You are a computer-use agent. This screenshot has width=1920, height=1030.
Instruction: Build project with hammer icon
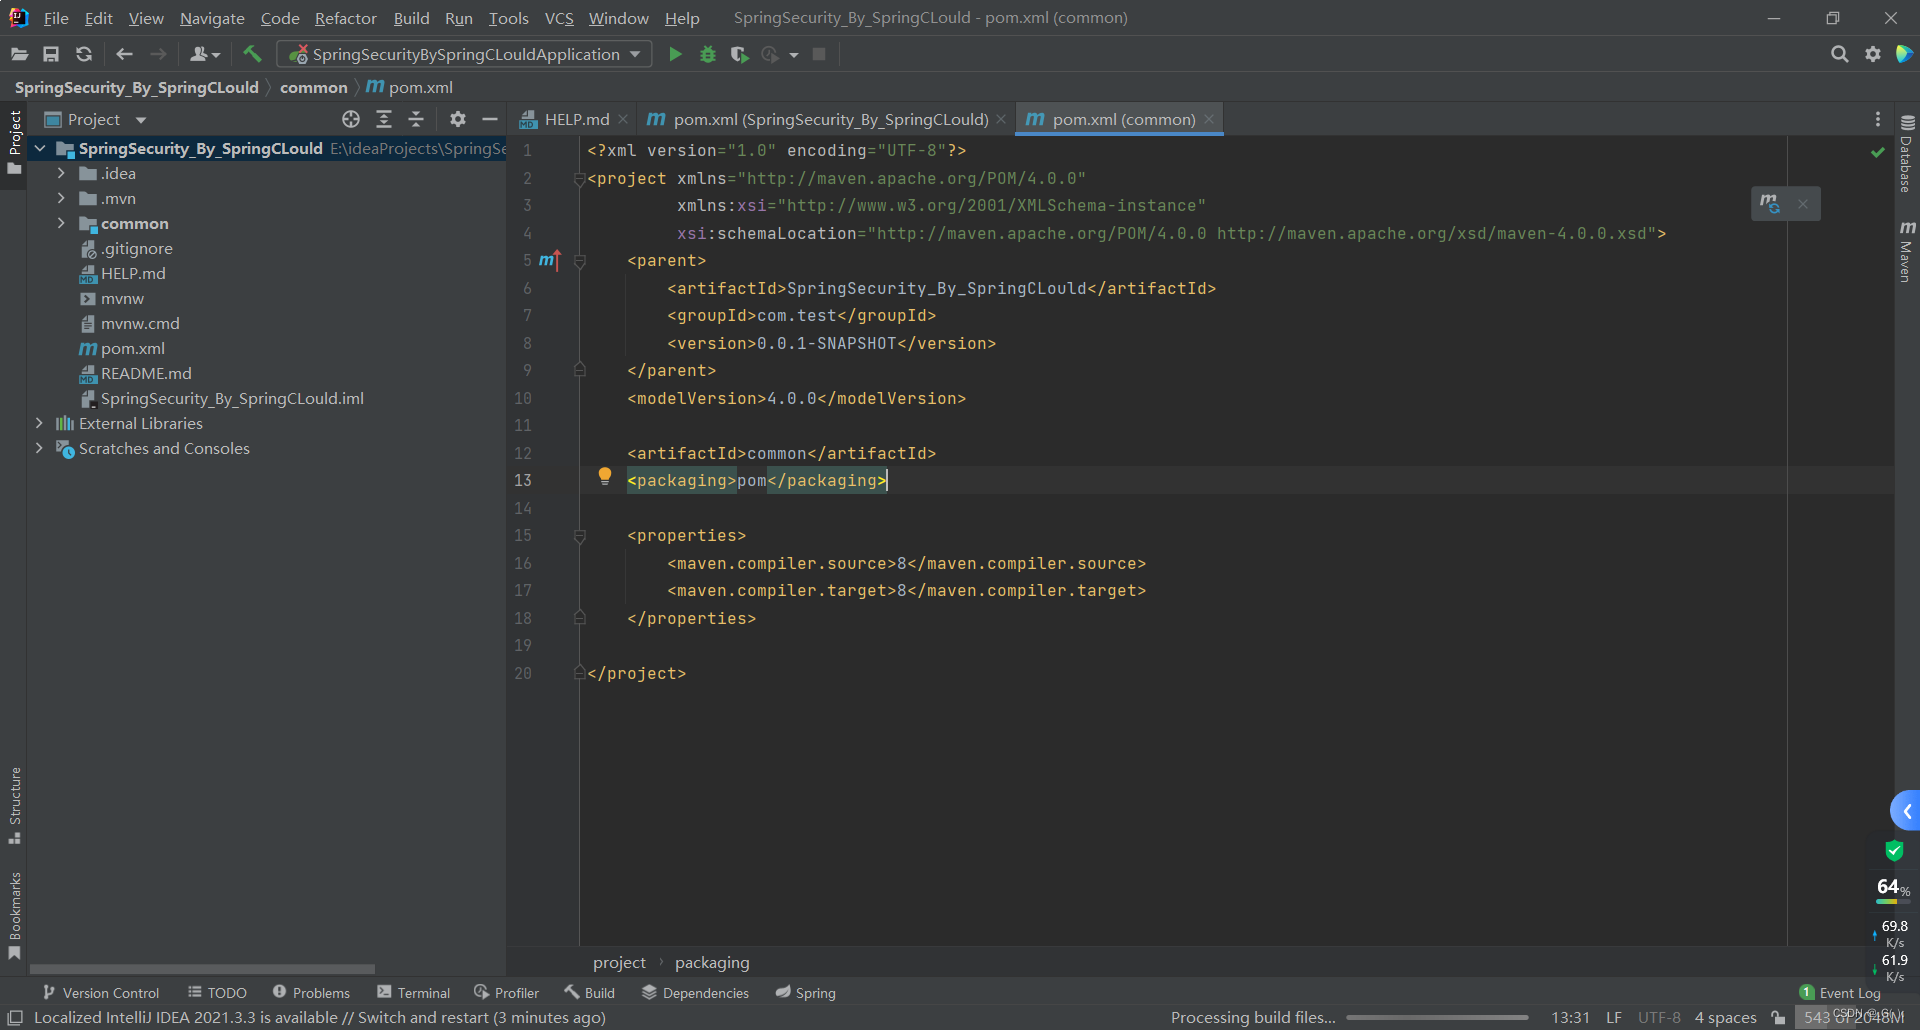pos(252,54)
